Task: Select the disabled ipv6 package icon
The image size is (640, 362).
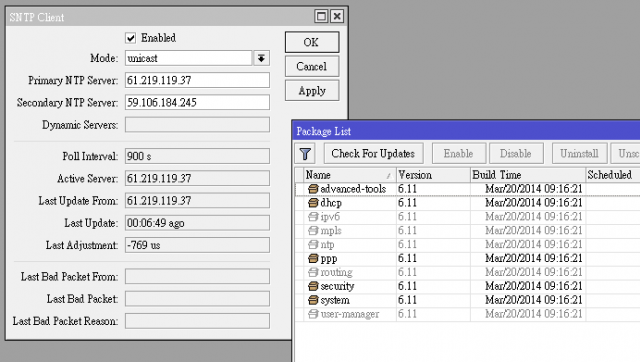Action: point(313,216)
